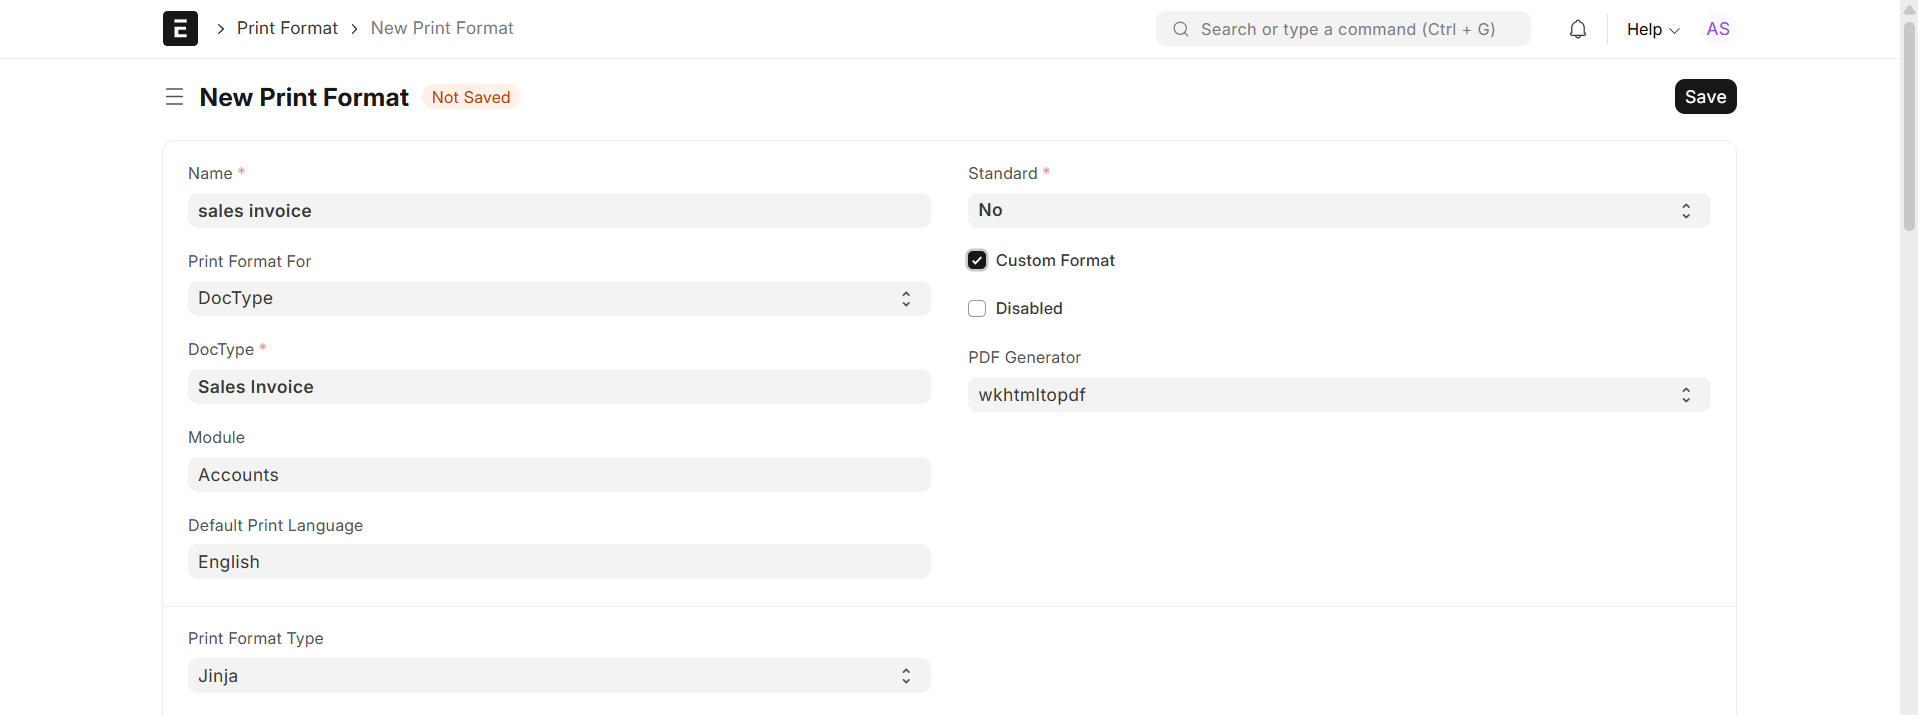The height and width of the screenshot is (715, 1918).
Task: Go to Print Format breadcrumb
Action: [287, 28]
